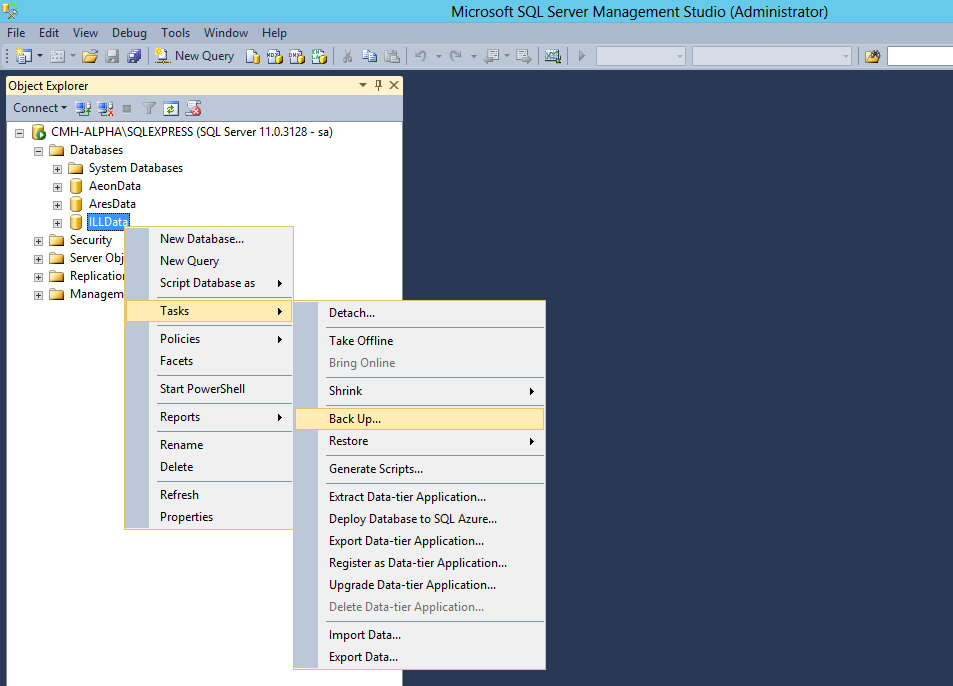Open the Connect dropdown menu
Screen dimensions: 953x686
[x=40, y=107]
